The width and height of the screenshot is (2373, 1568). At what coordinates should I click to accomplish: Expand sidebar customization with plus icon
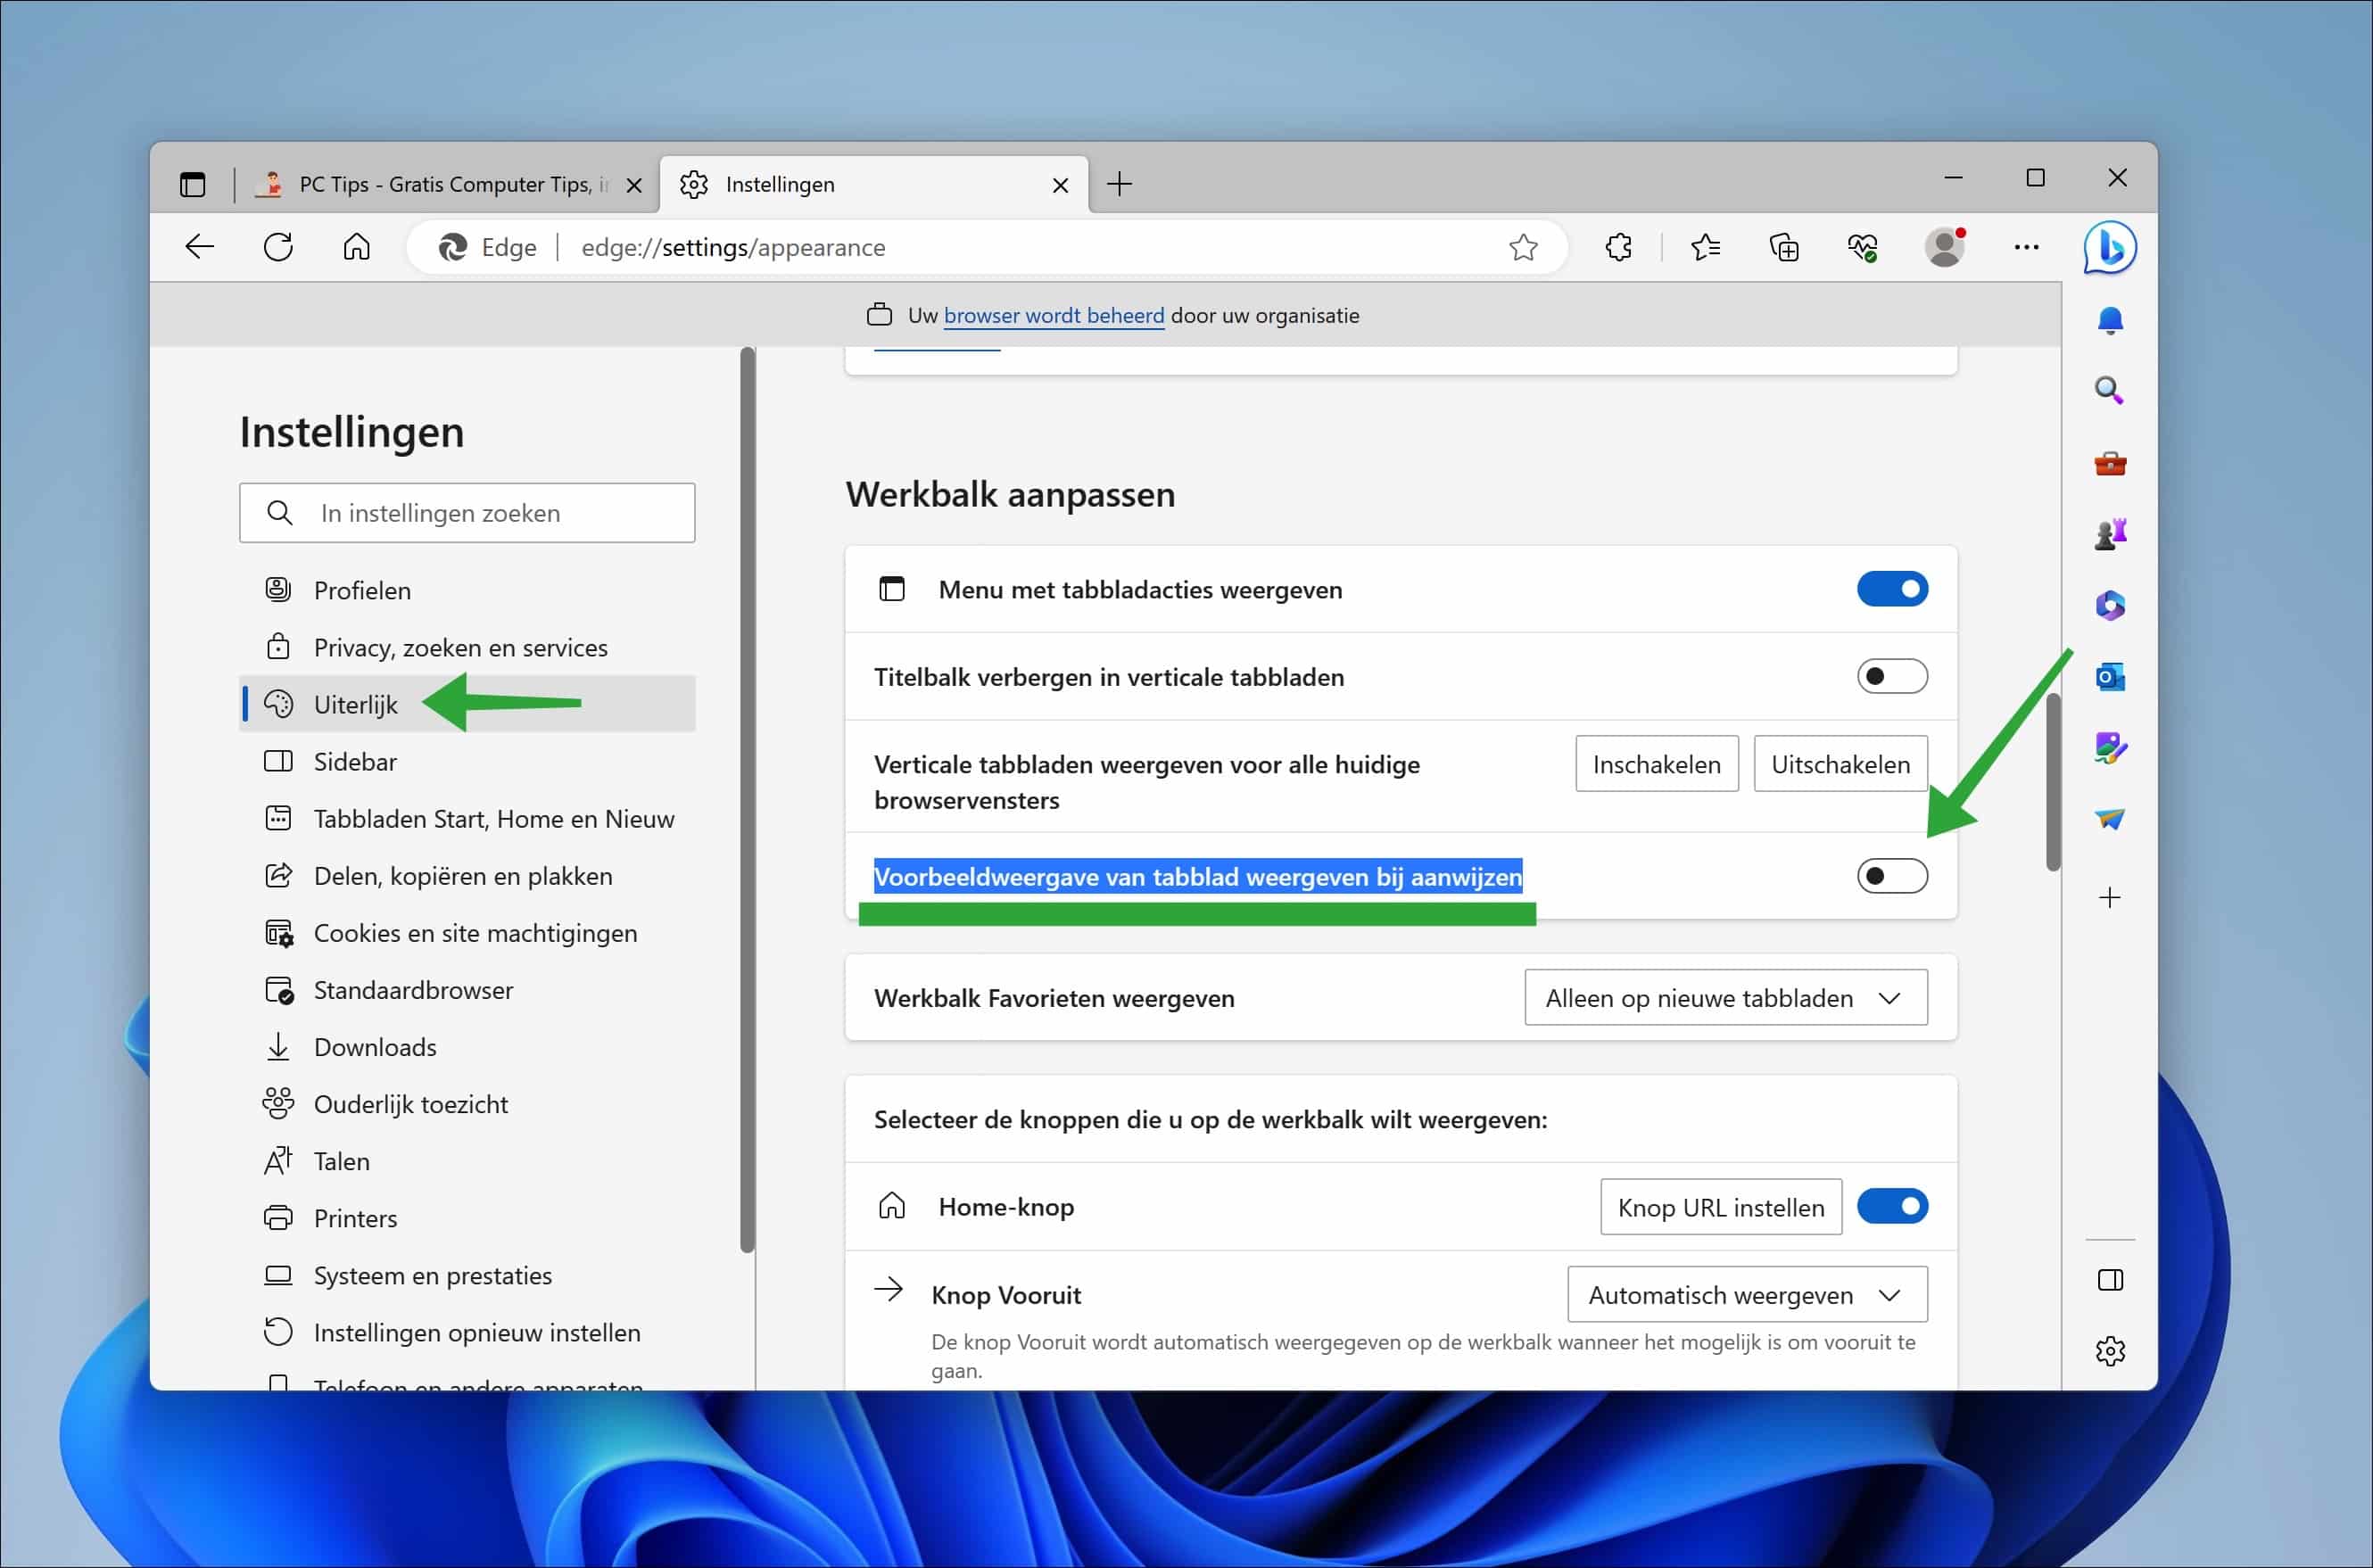click(2110, 897)
